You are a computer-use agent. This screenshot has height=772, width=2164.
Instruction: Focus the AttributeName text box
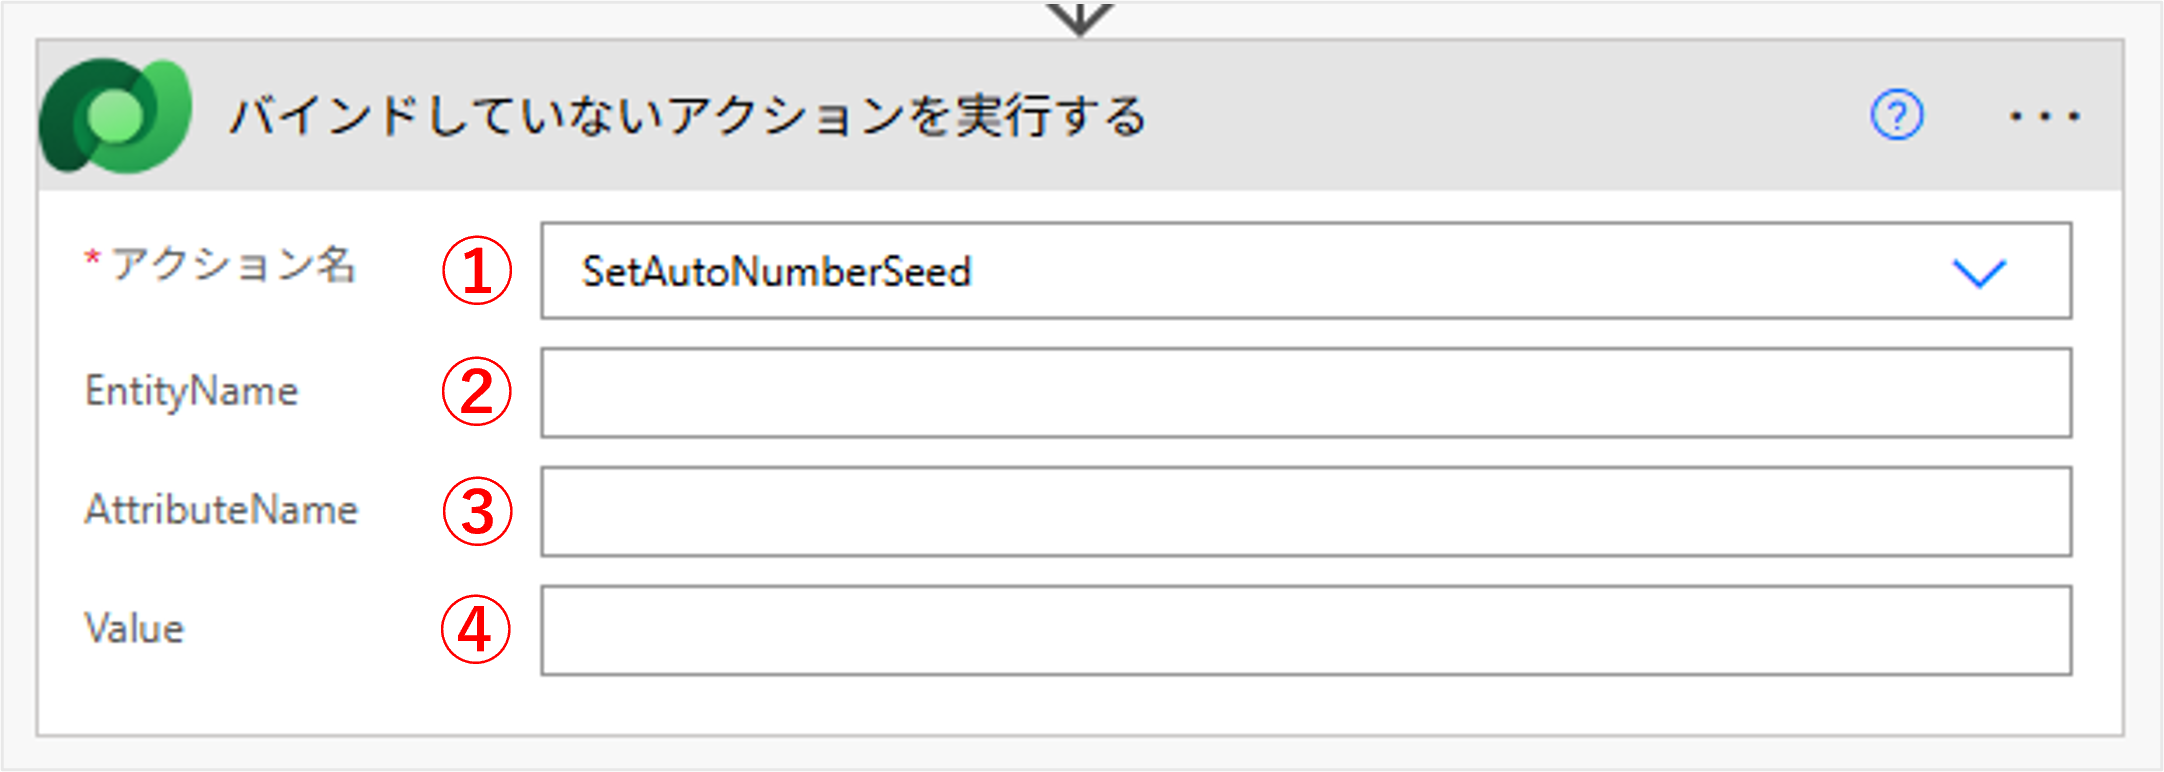[x=1305, y=511]
